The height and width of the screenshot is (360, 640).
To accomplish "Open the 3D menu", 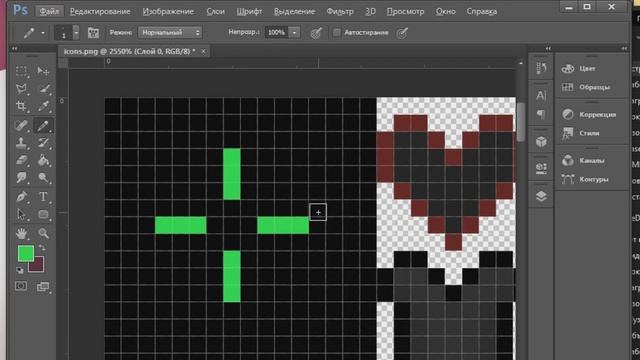I will point(370,11).
